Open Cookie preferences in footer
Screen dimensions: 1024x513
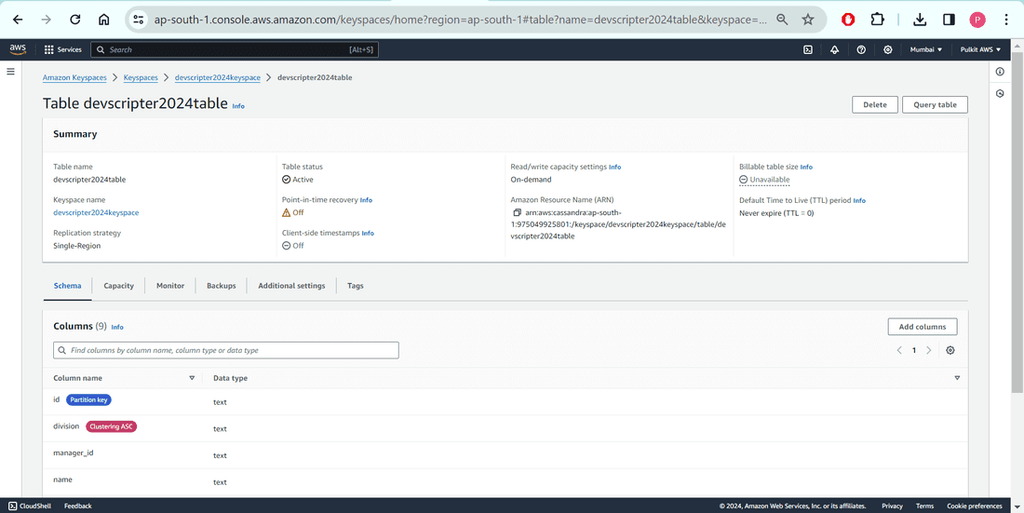(974, 506)
